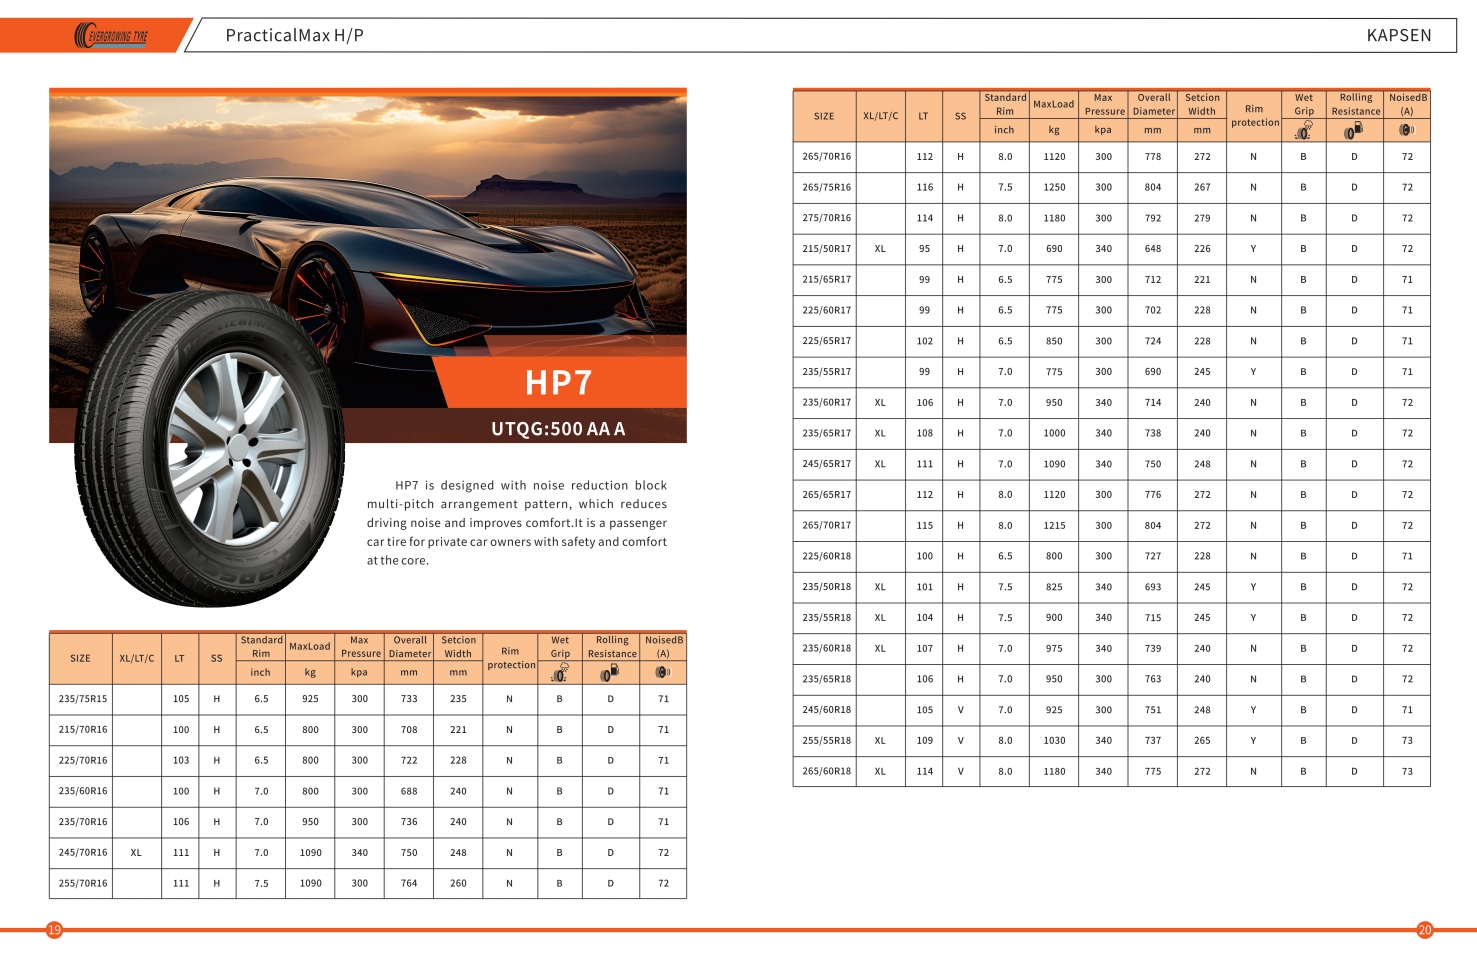Click the page number 20 circle
The height and width of the screenshot is (954, 1477).
coord(1425,930)
